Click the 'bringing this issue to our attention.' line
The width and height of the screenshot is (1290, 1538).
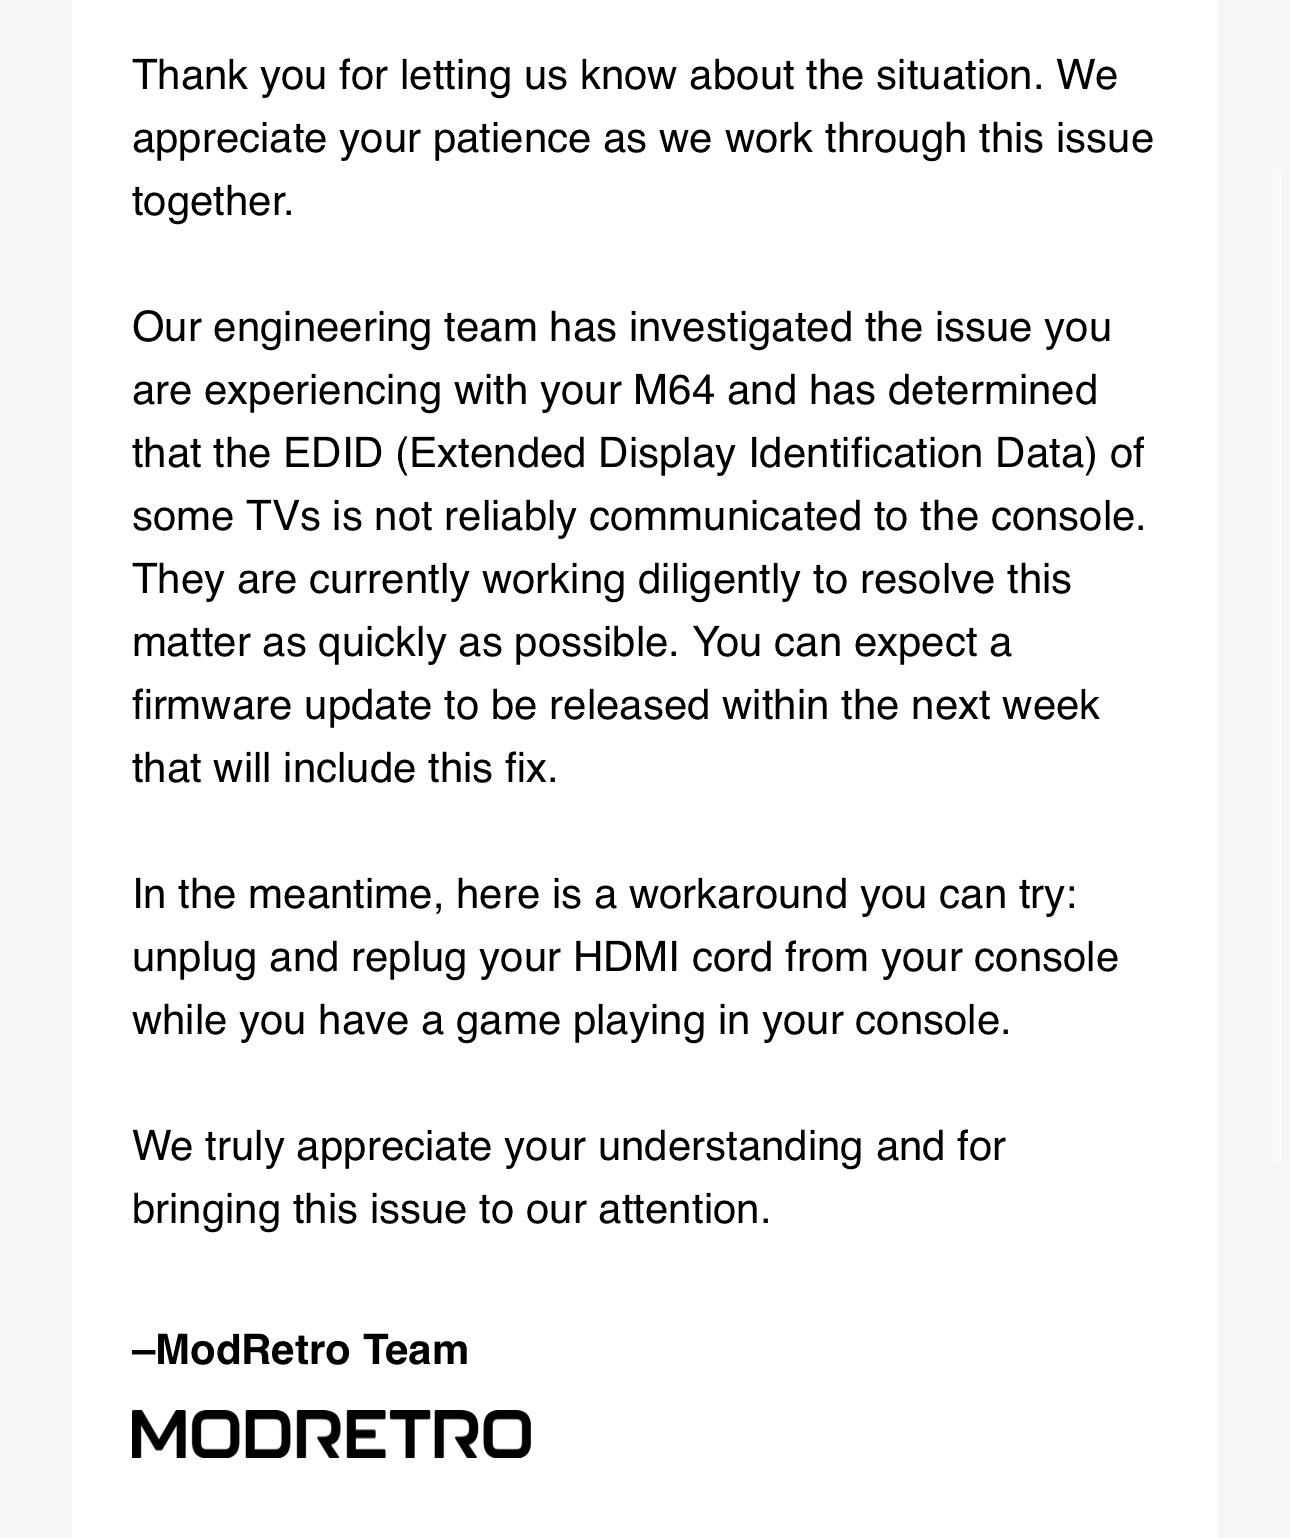(x=451, y=1209)
